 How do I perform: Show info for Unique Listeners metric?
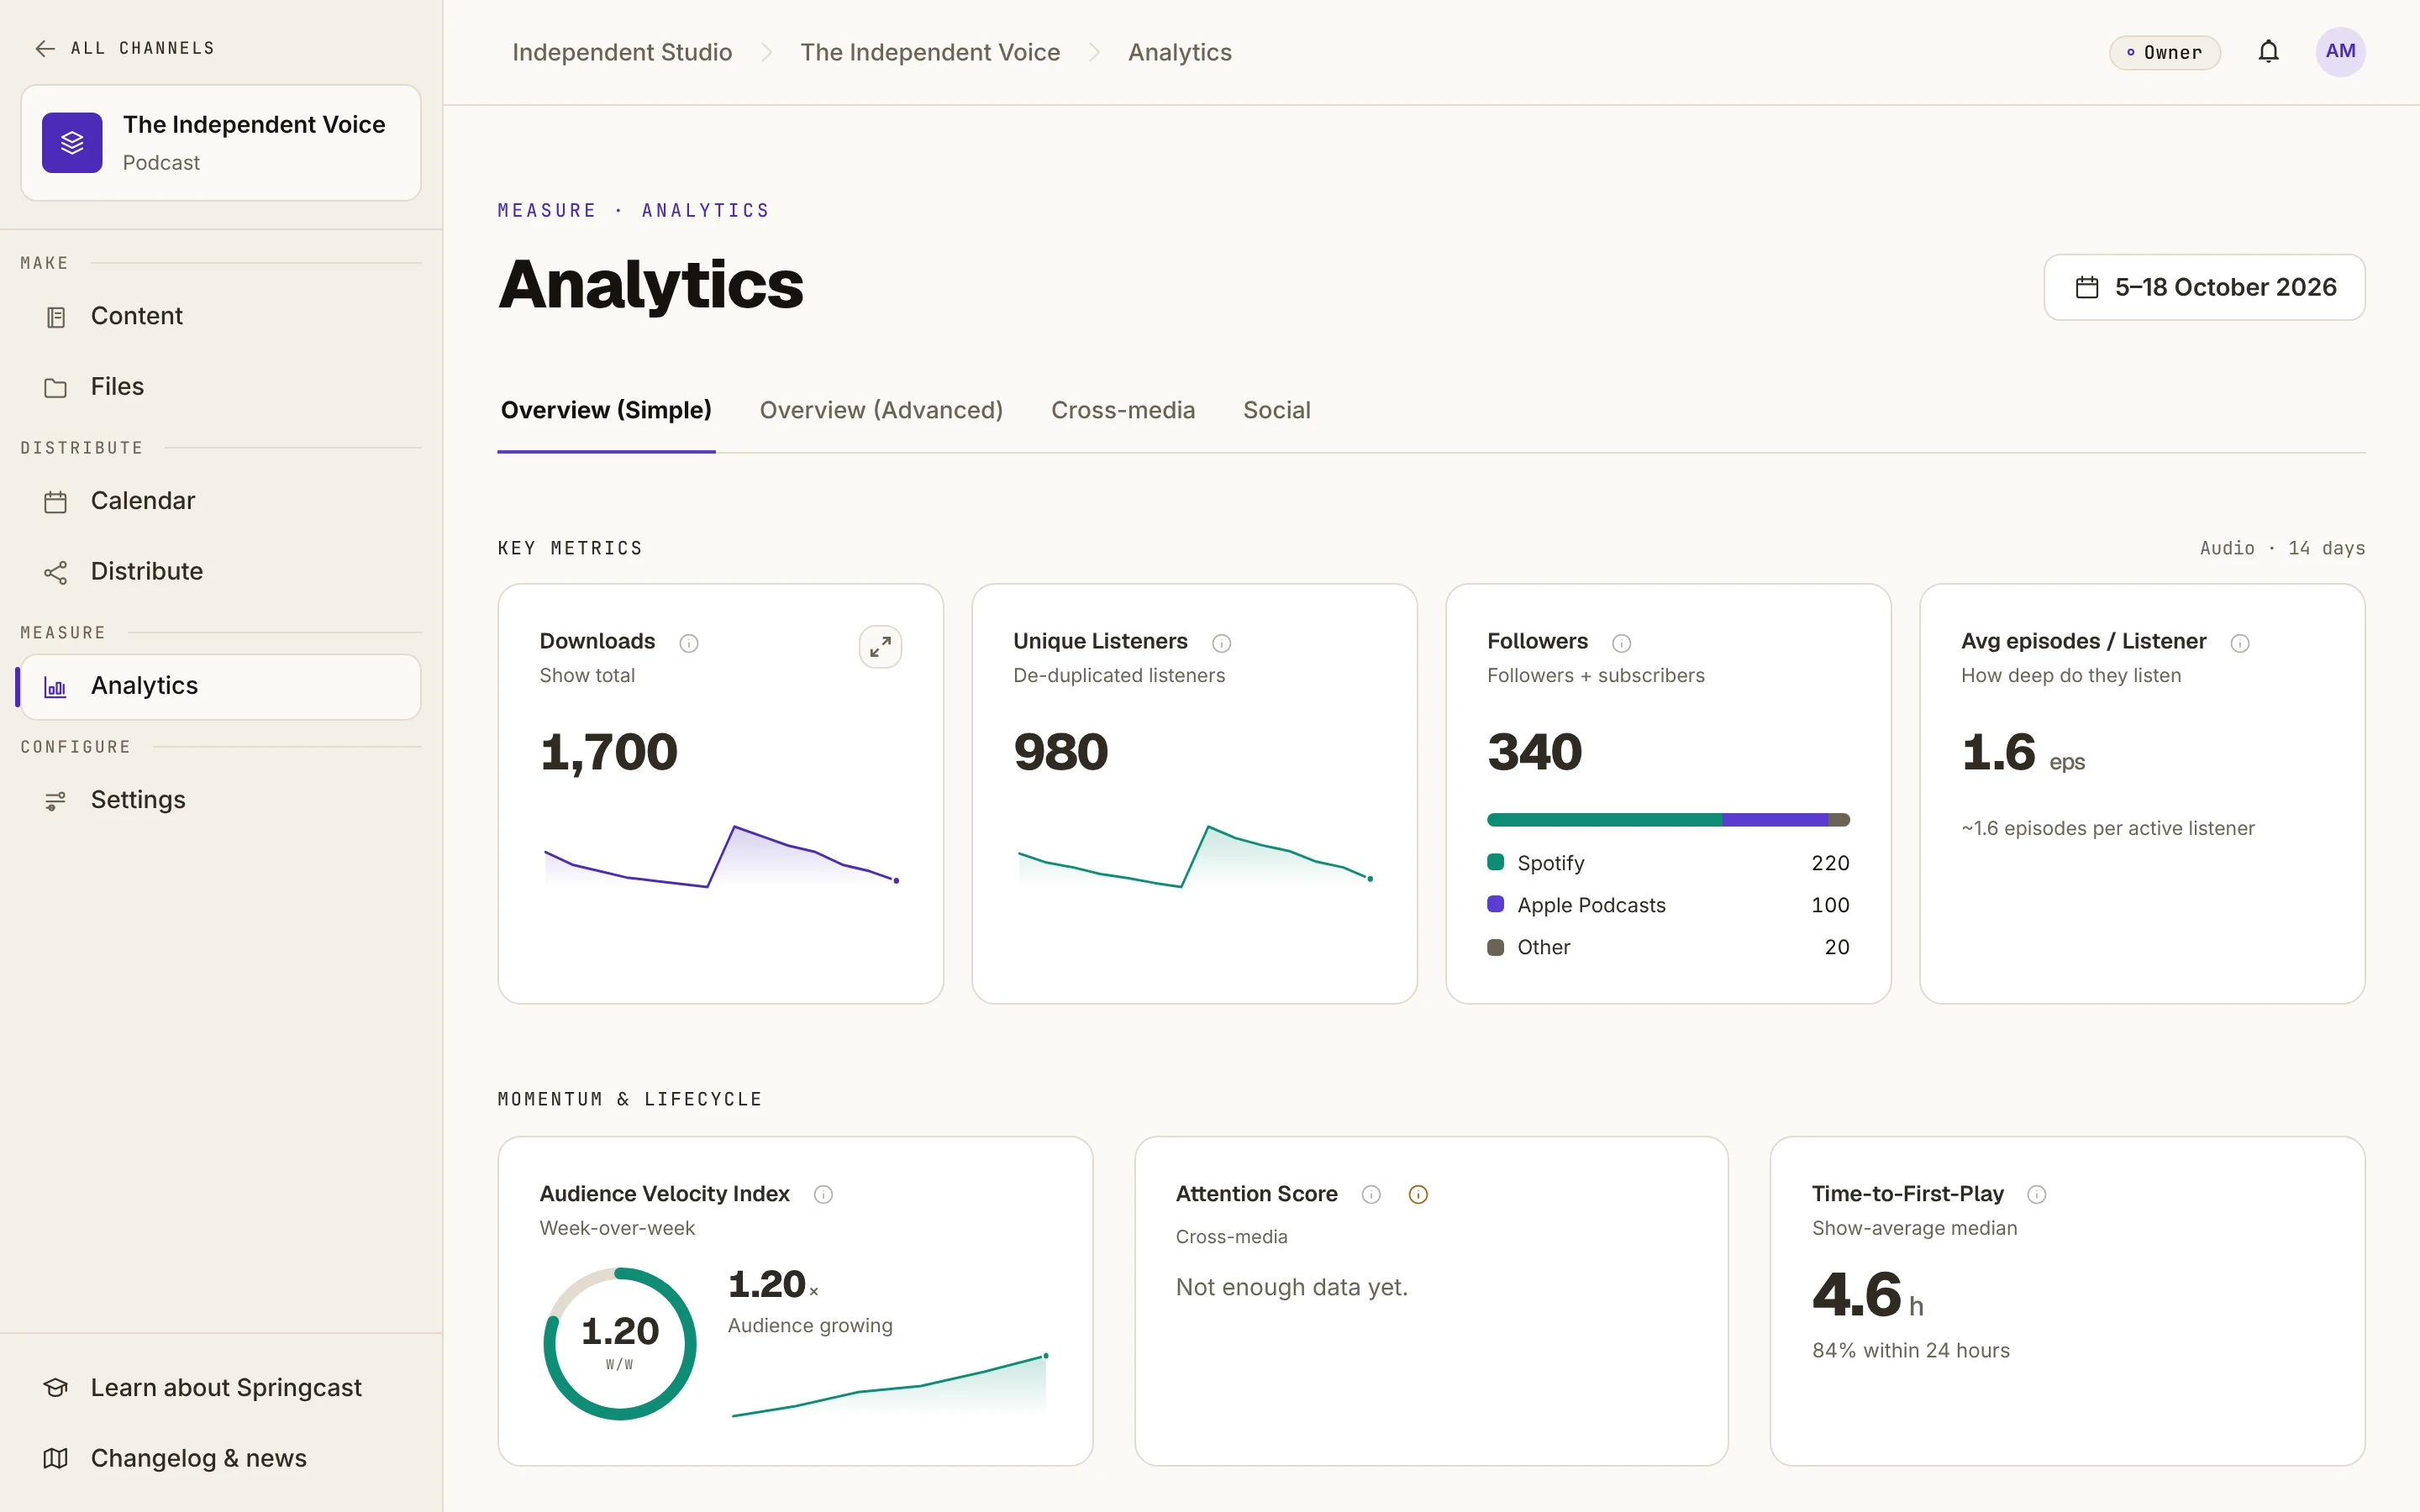tap(1221, 643)
